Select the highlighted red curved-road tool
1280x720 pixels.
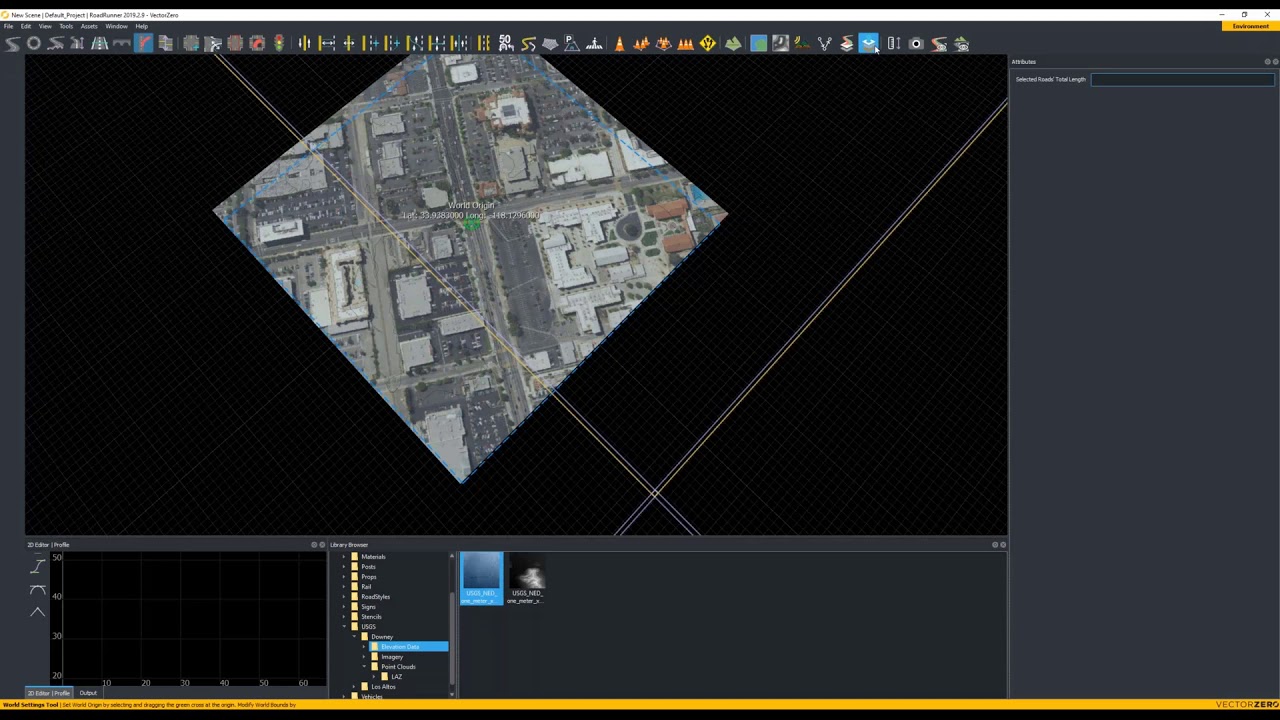(143, 43)
